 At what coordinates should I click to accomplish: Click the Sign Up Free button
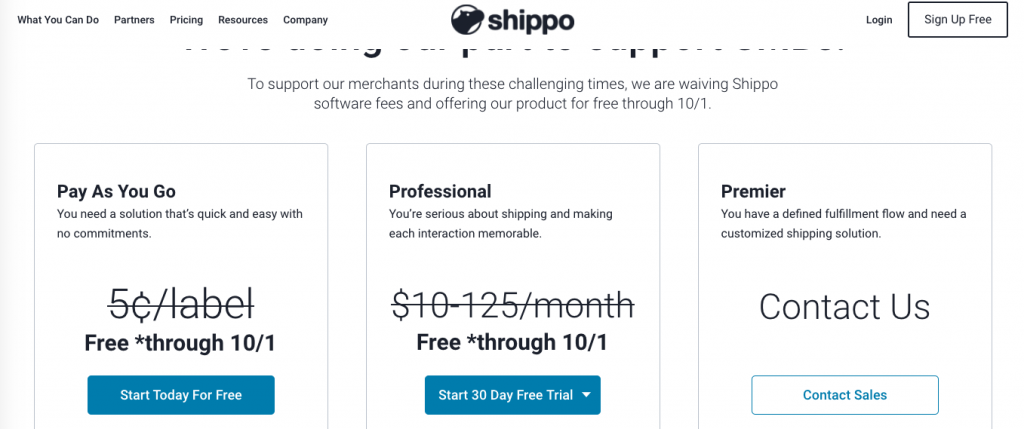957,20
